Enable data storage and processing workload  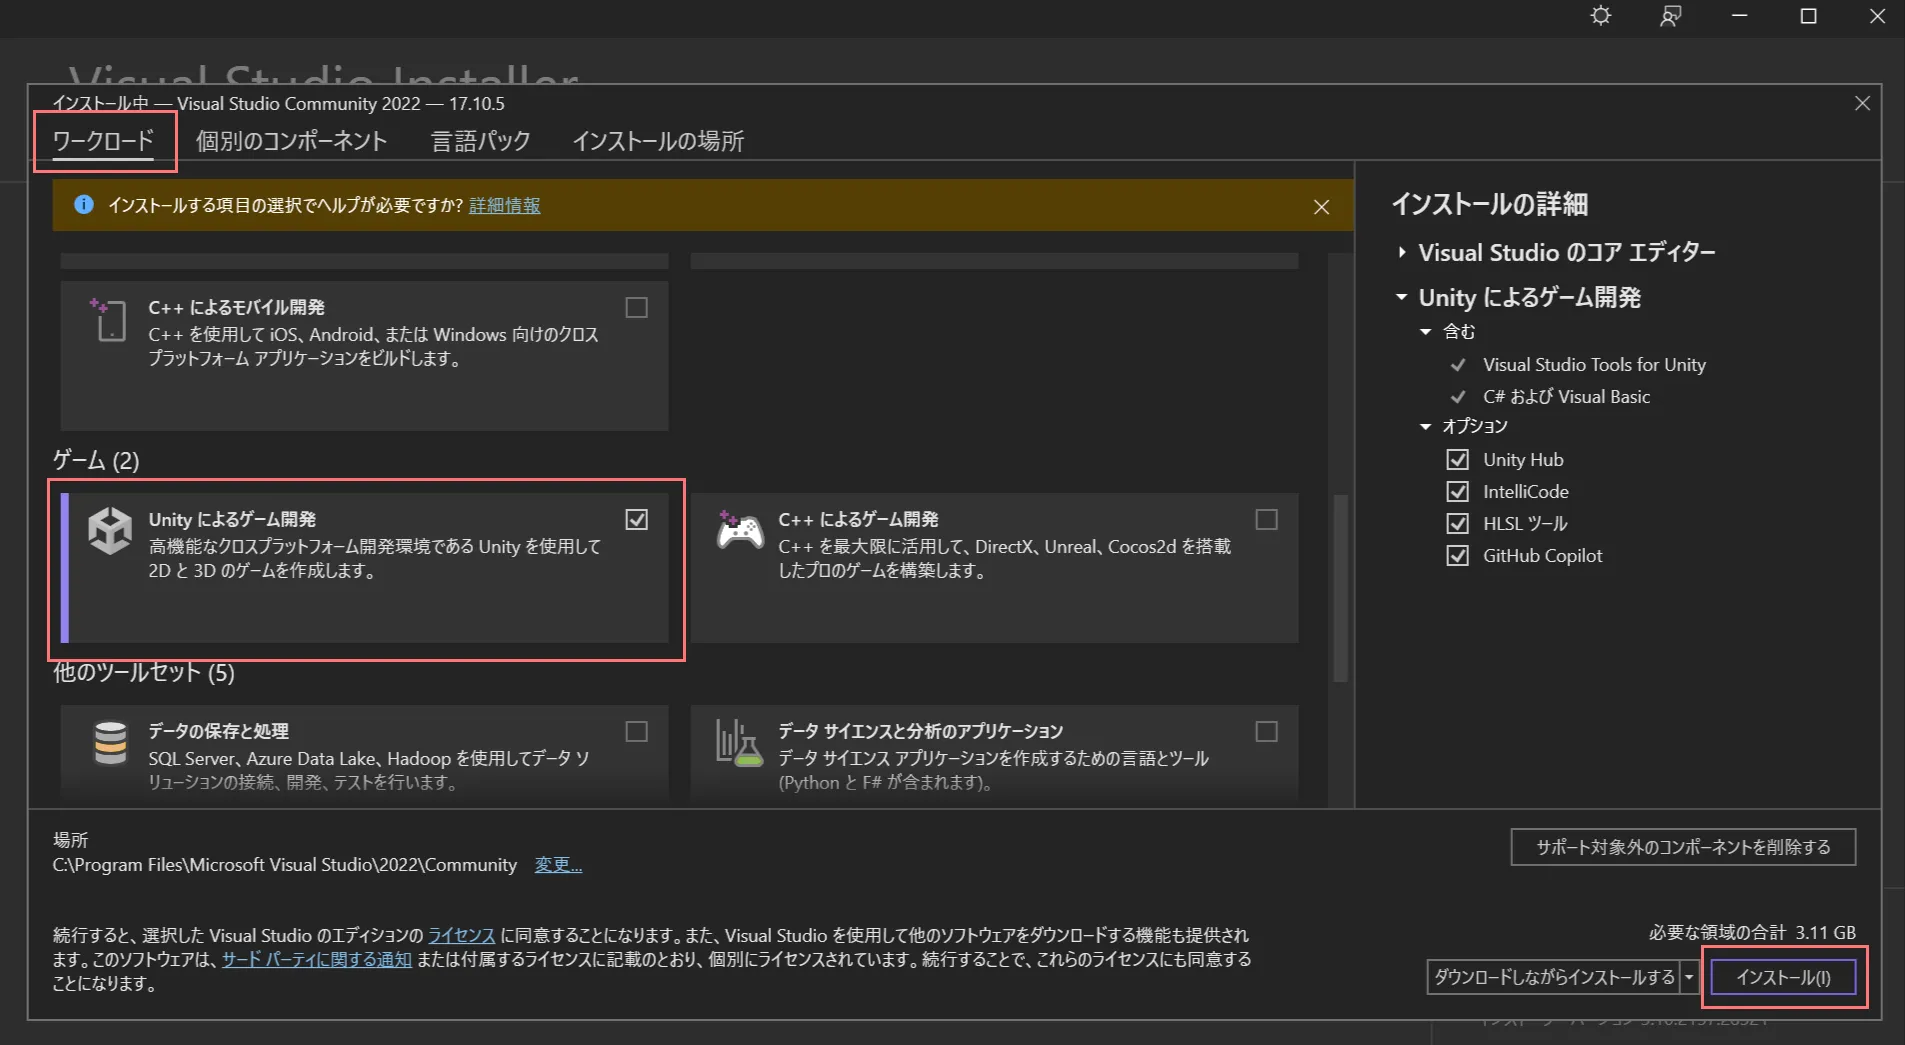tap(636, 732)
